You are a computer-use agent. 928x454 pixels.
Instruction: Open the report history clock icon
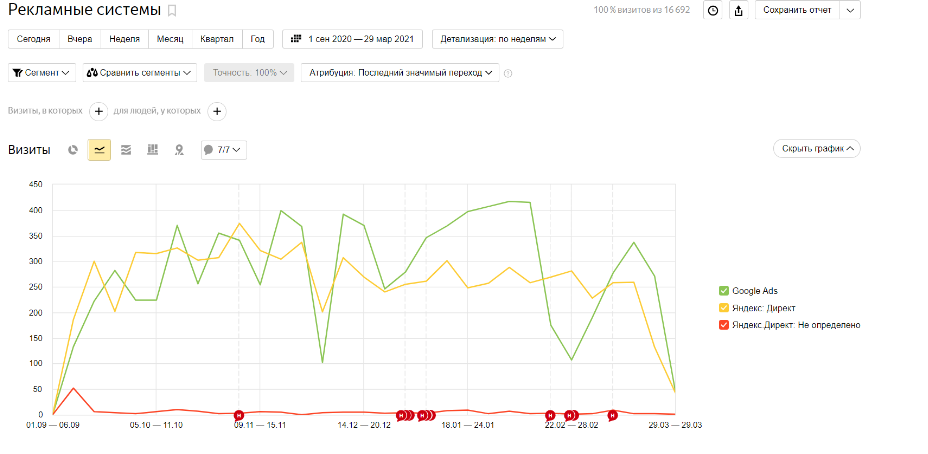click(714, 10)
